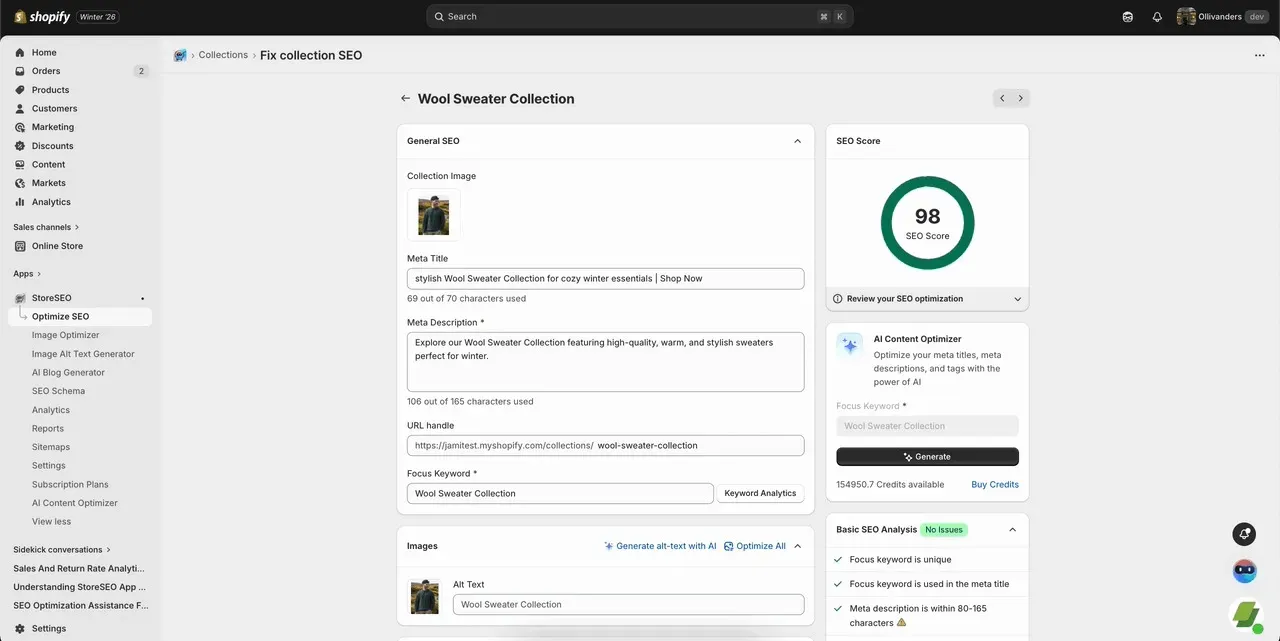Click the top search field

coord(640,17)
